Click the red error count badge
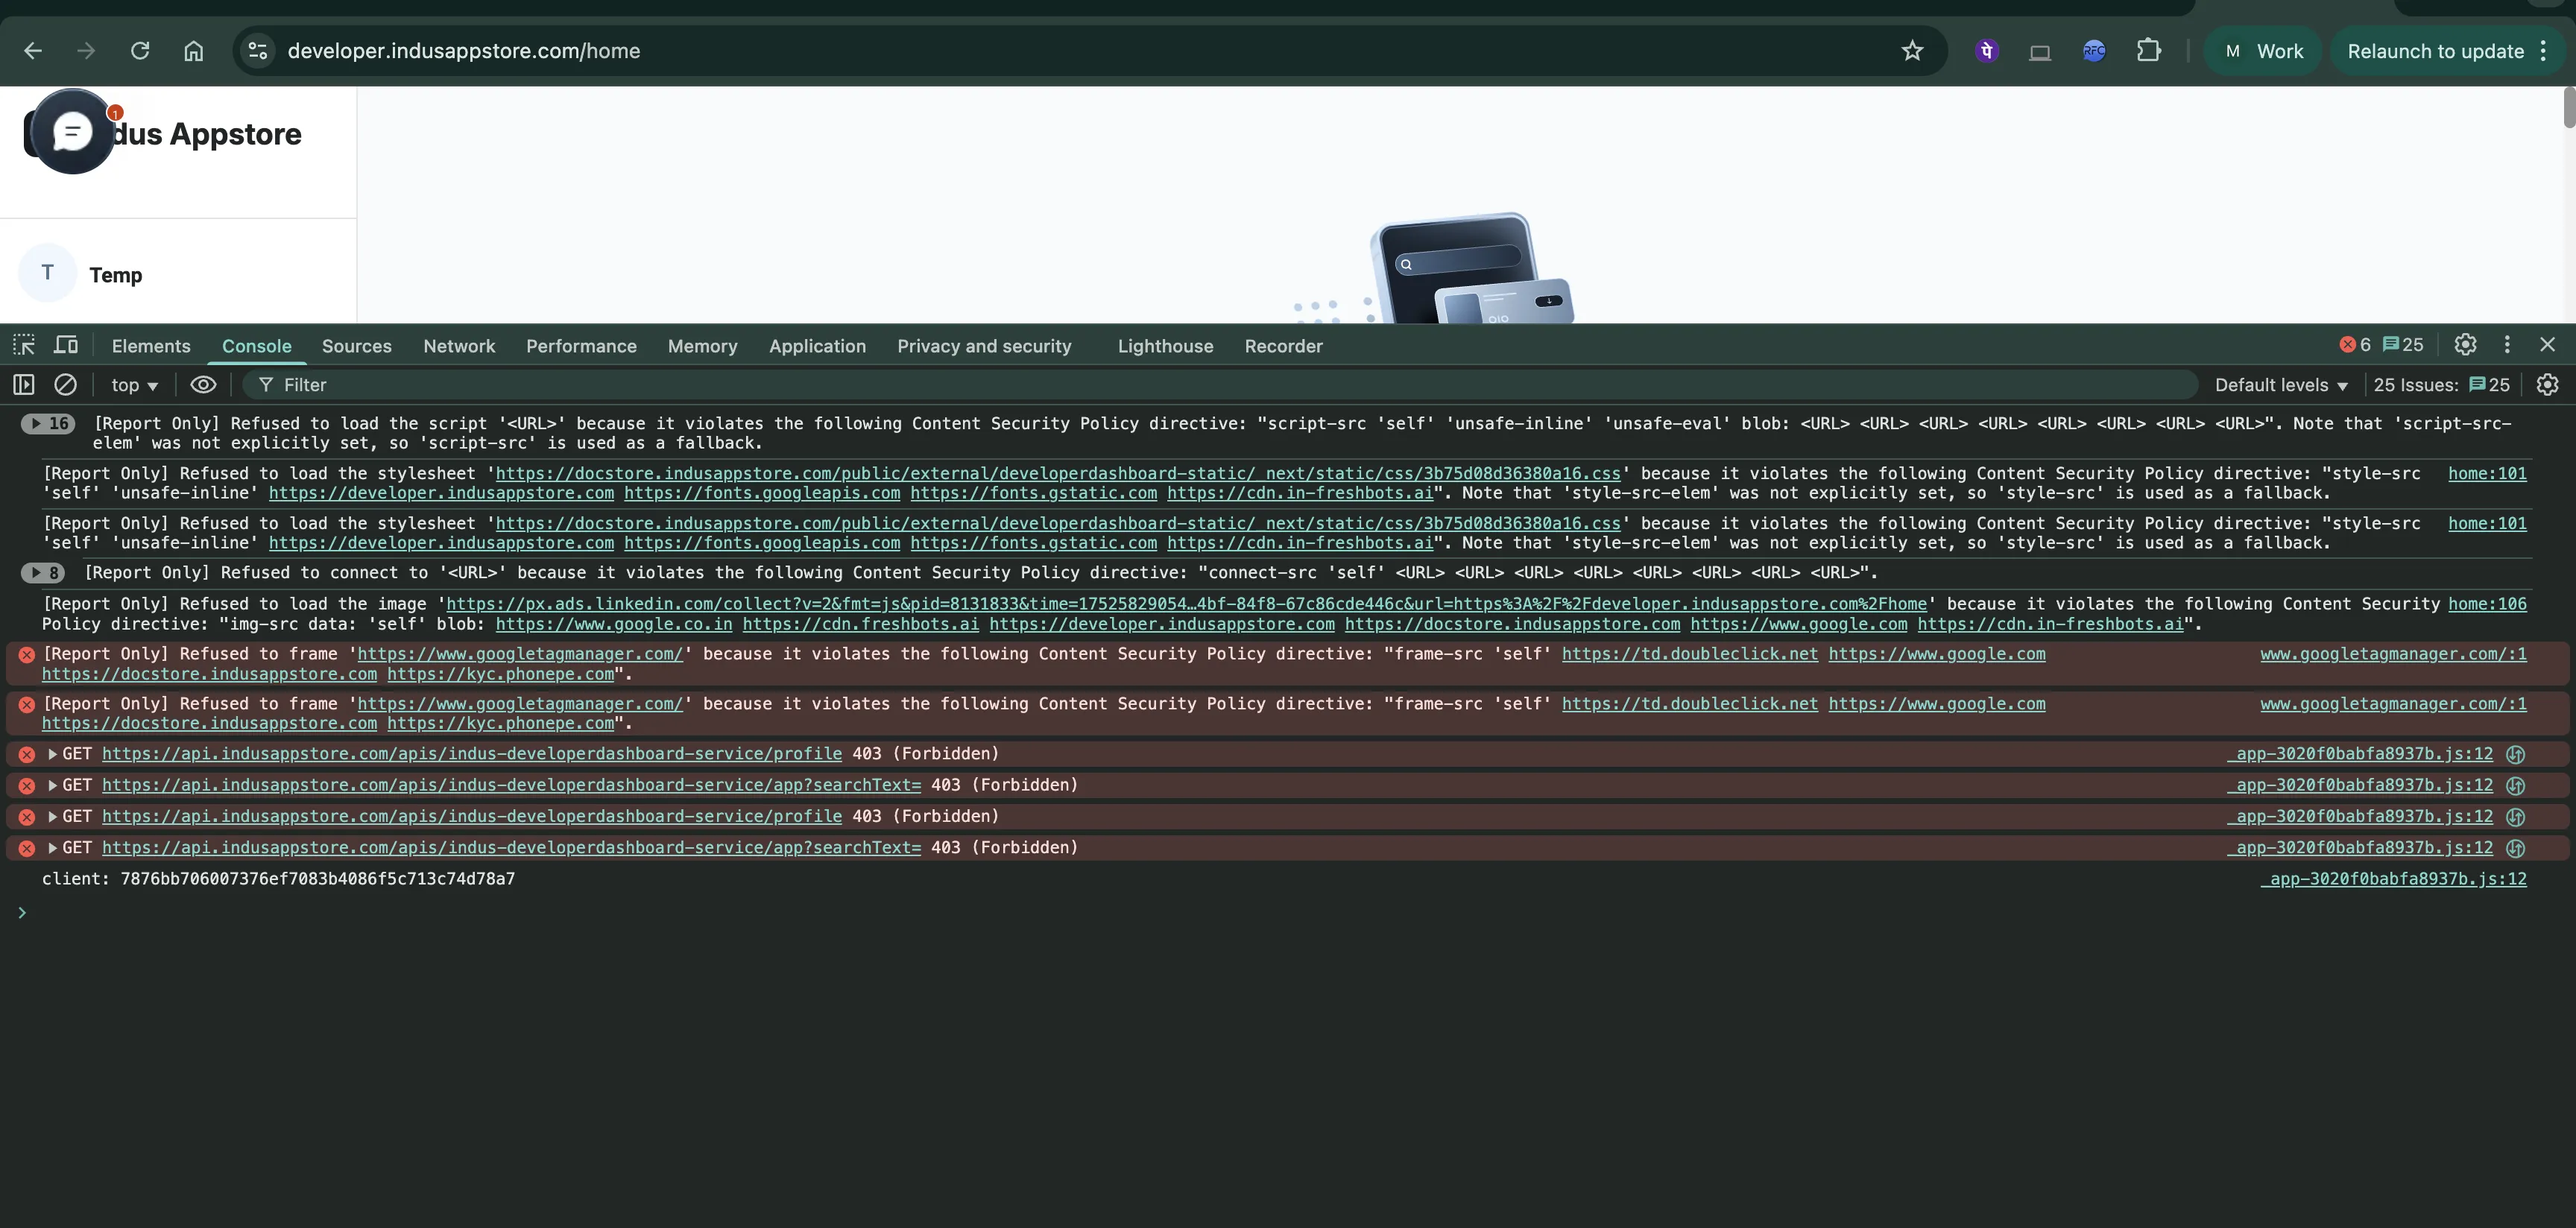Image resolution: width=2576 pixels, height=1228 pixels. [x=2355, y=345]
